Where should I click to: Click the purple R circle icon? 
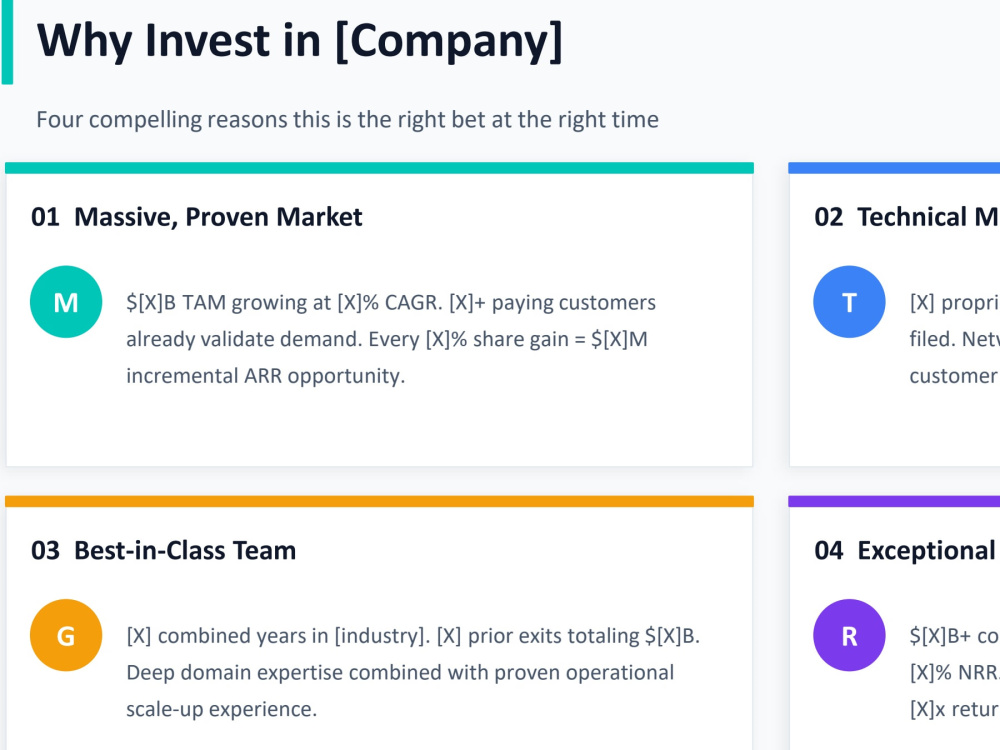(x=849, y=635)
